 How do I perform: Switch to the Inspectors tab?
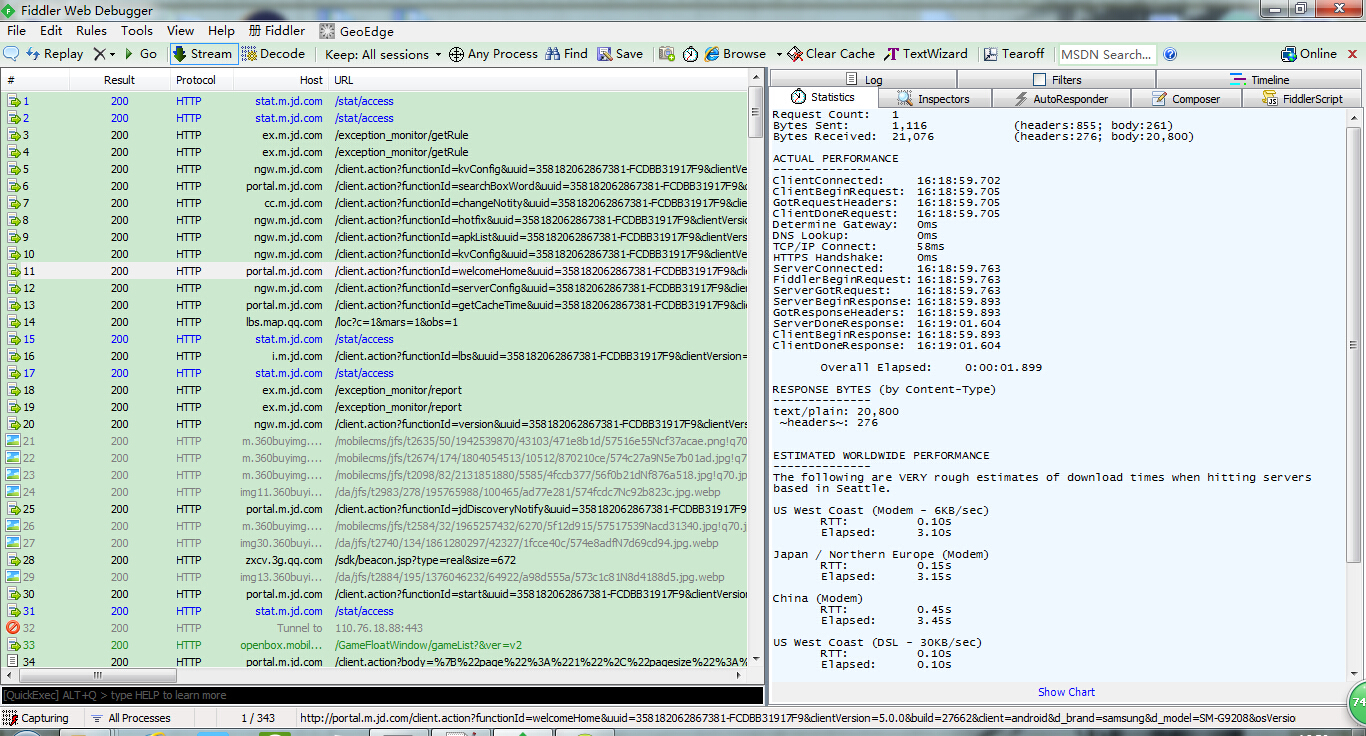933,98
